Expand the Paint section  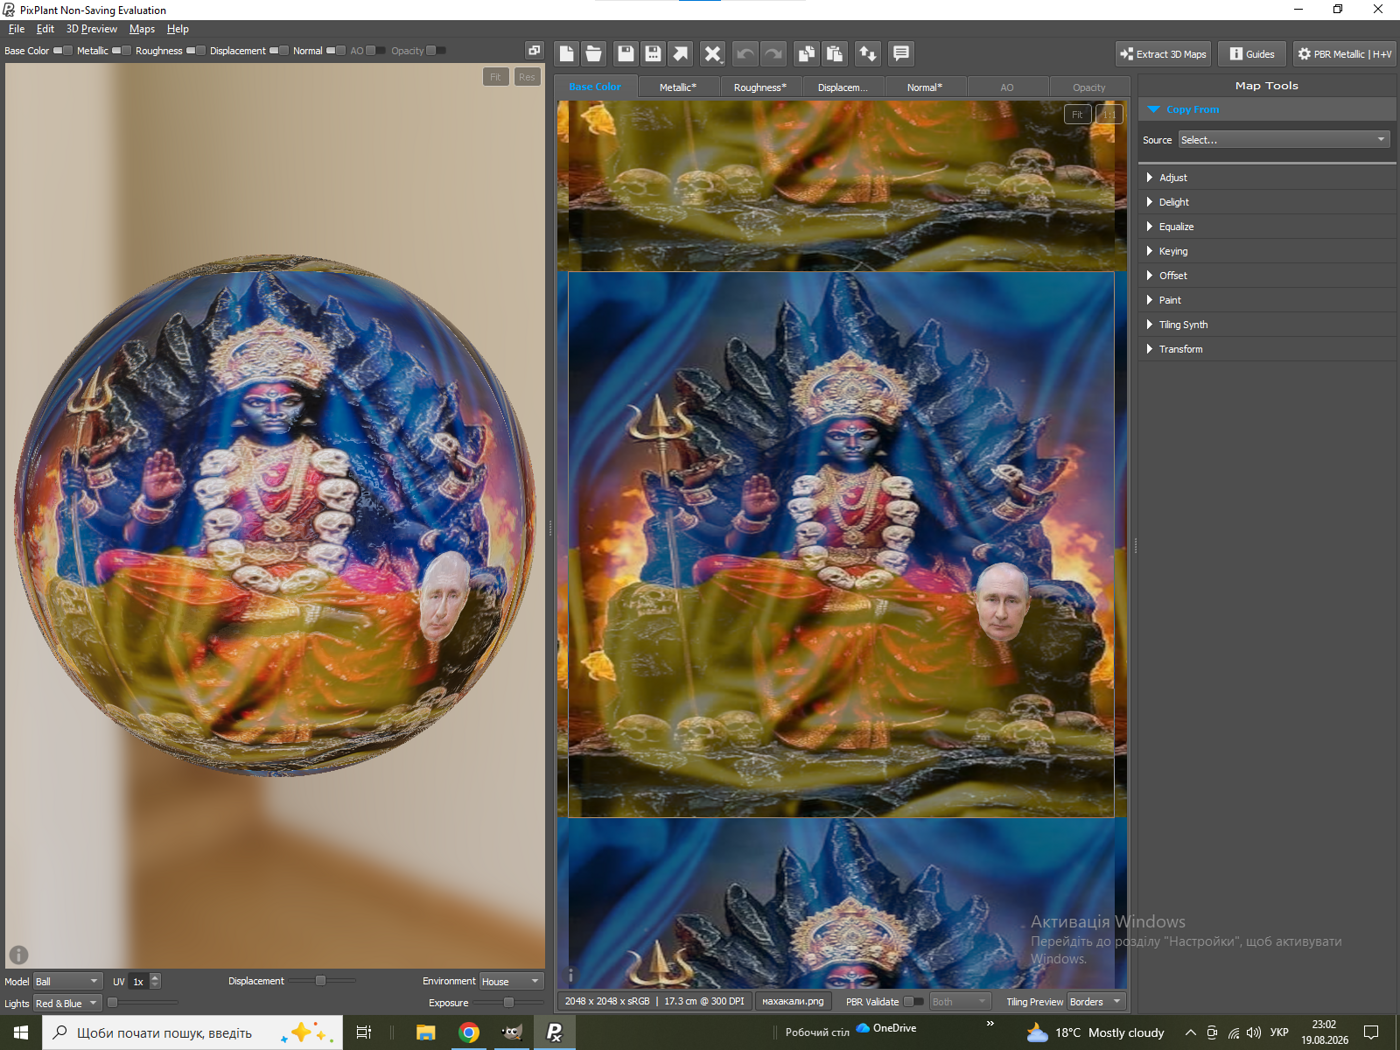click(x=1267, y=300)
